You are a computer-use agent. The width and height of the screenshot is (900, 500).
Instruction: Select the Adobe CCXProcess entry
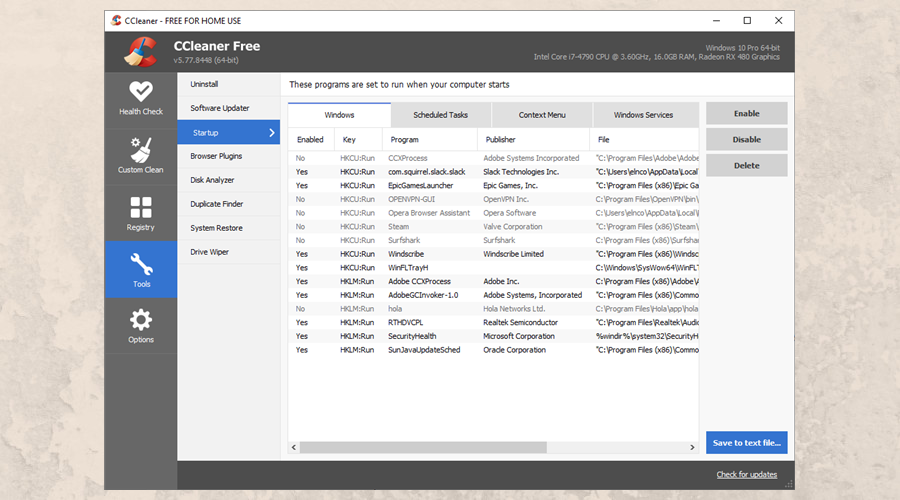[494, 282]
